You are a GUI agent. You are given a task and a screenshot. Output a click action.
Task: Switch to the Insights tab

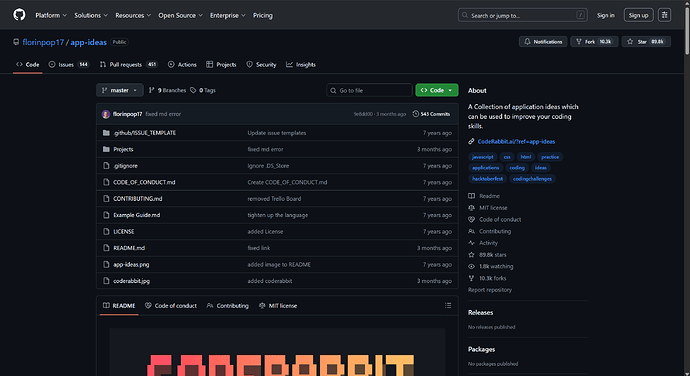[301, 65]
